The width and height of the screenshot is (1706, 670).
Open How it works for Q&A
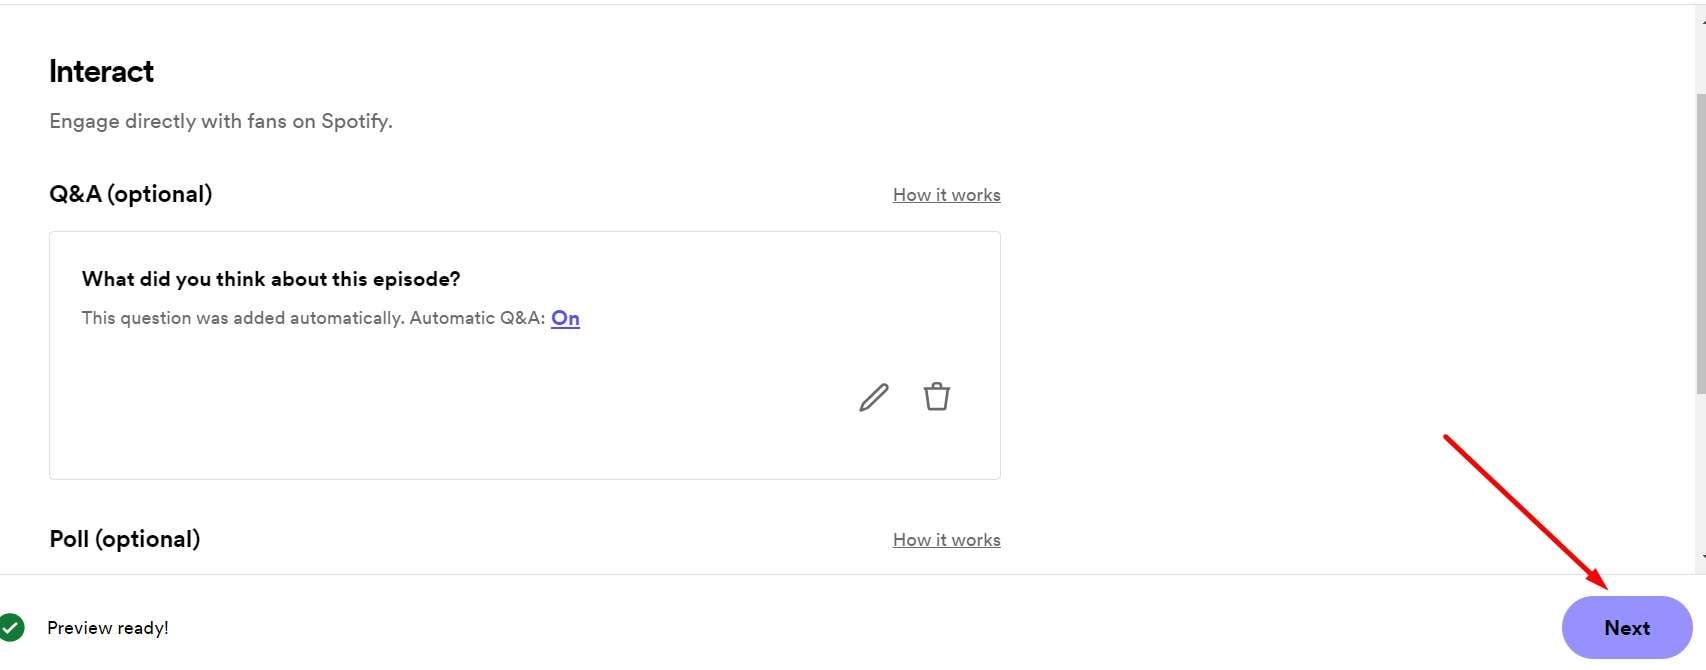(946, 195)
